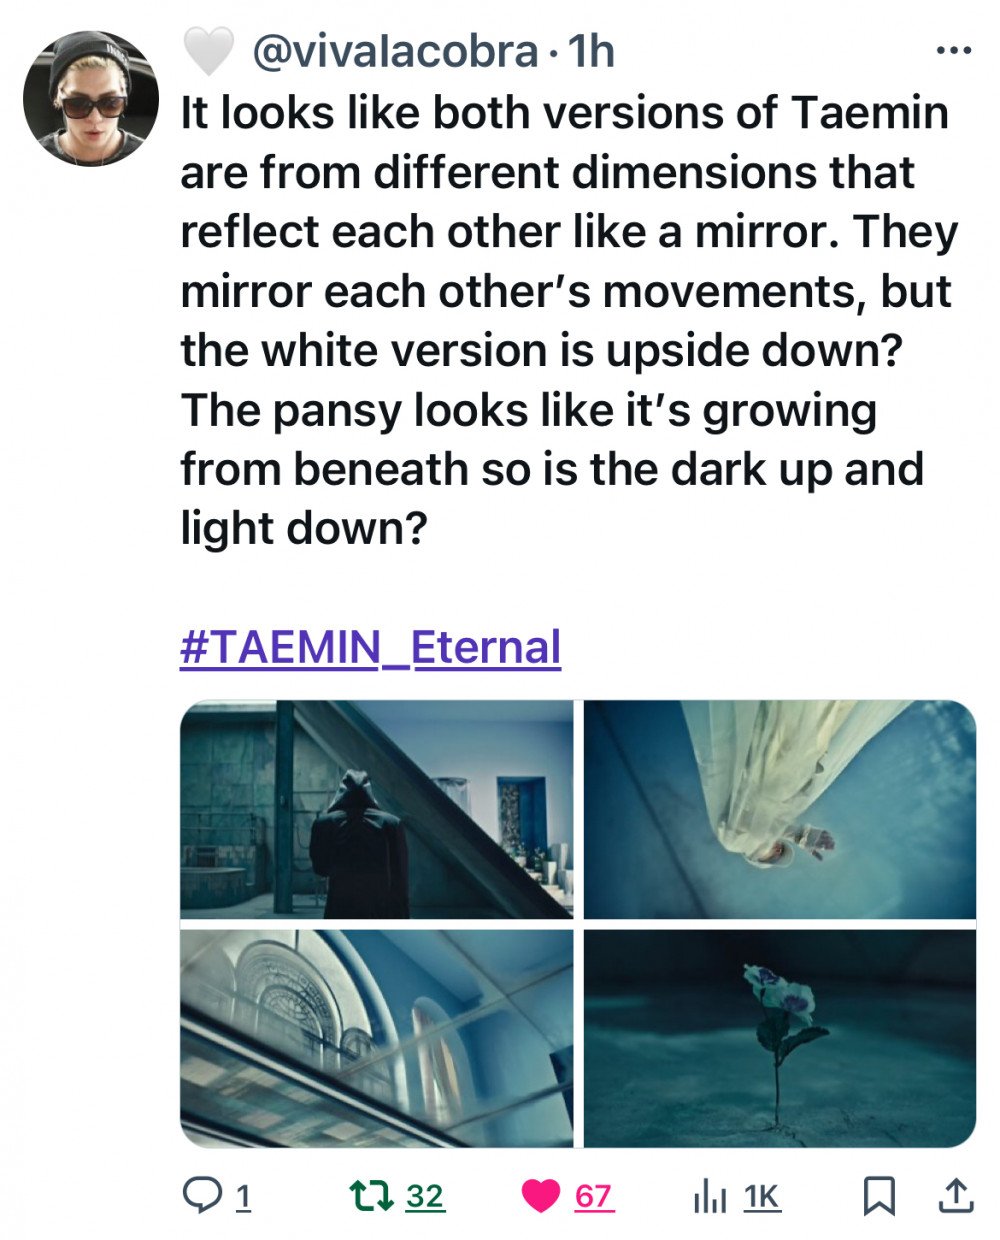
Task: Tap the retweet count 32
Action: [x=425, y=1196]
